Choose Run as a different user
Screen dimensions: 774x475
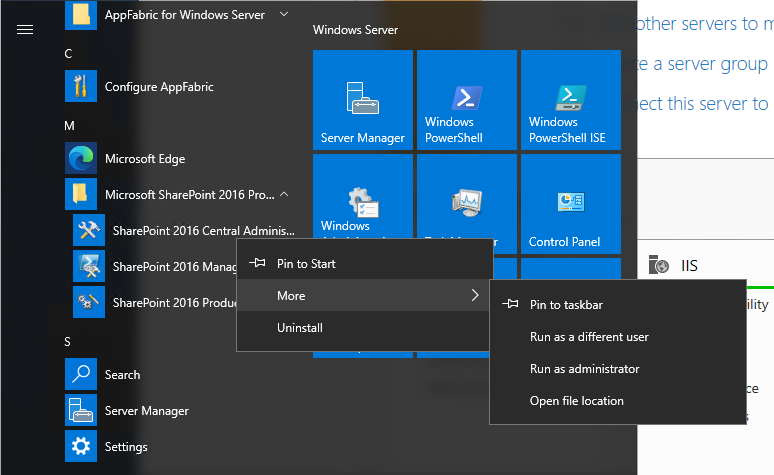pos(618,337)
